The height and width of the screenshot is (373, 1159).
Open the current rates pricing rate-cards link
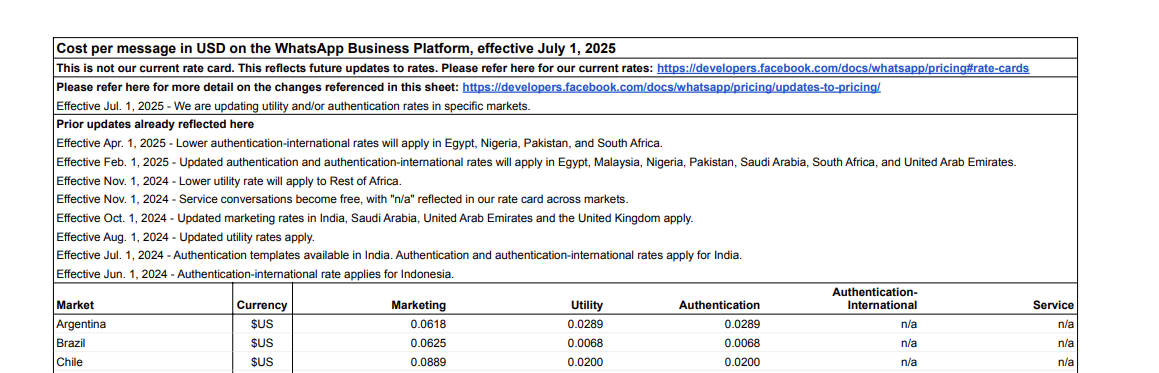click(x=843, y=69)
